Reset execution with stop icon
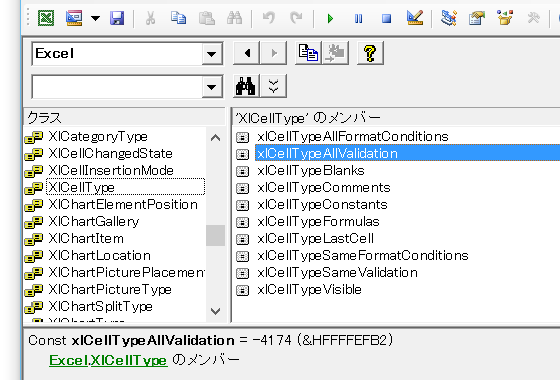Viewport: 560px width, 380px height. pyautogui.click(x=386, y=18)
